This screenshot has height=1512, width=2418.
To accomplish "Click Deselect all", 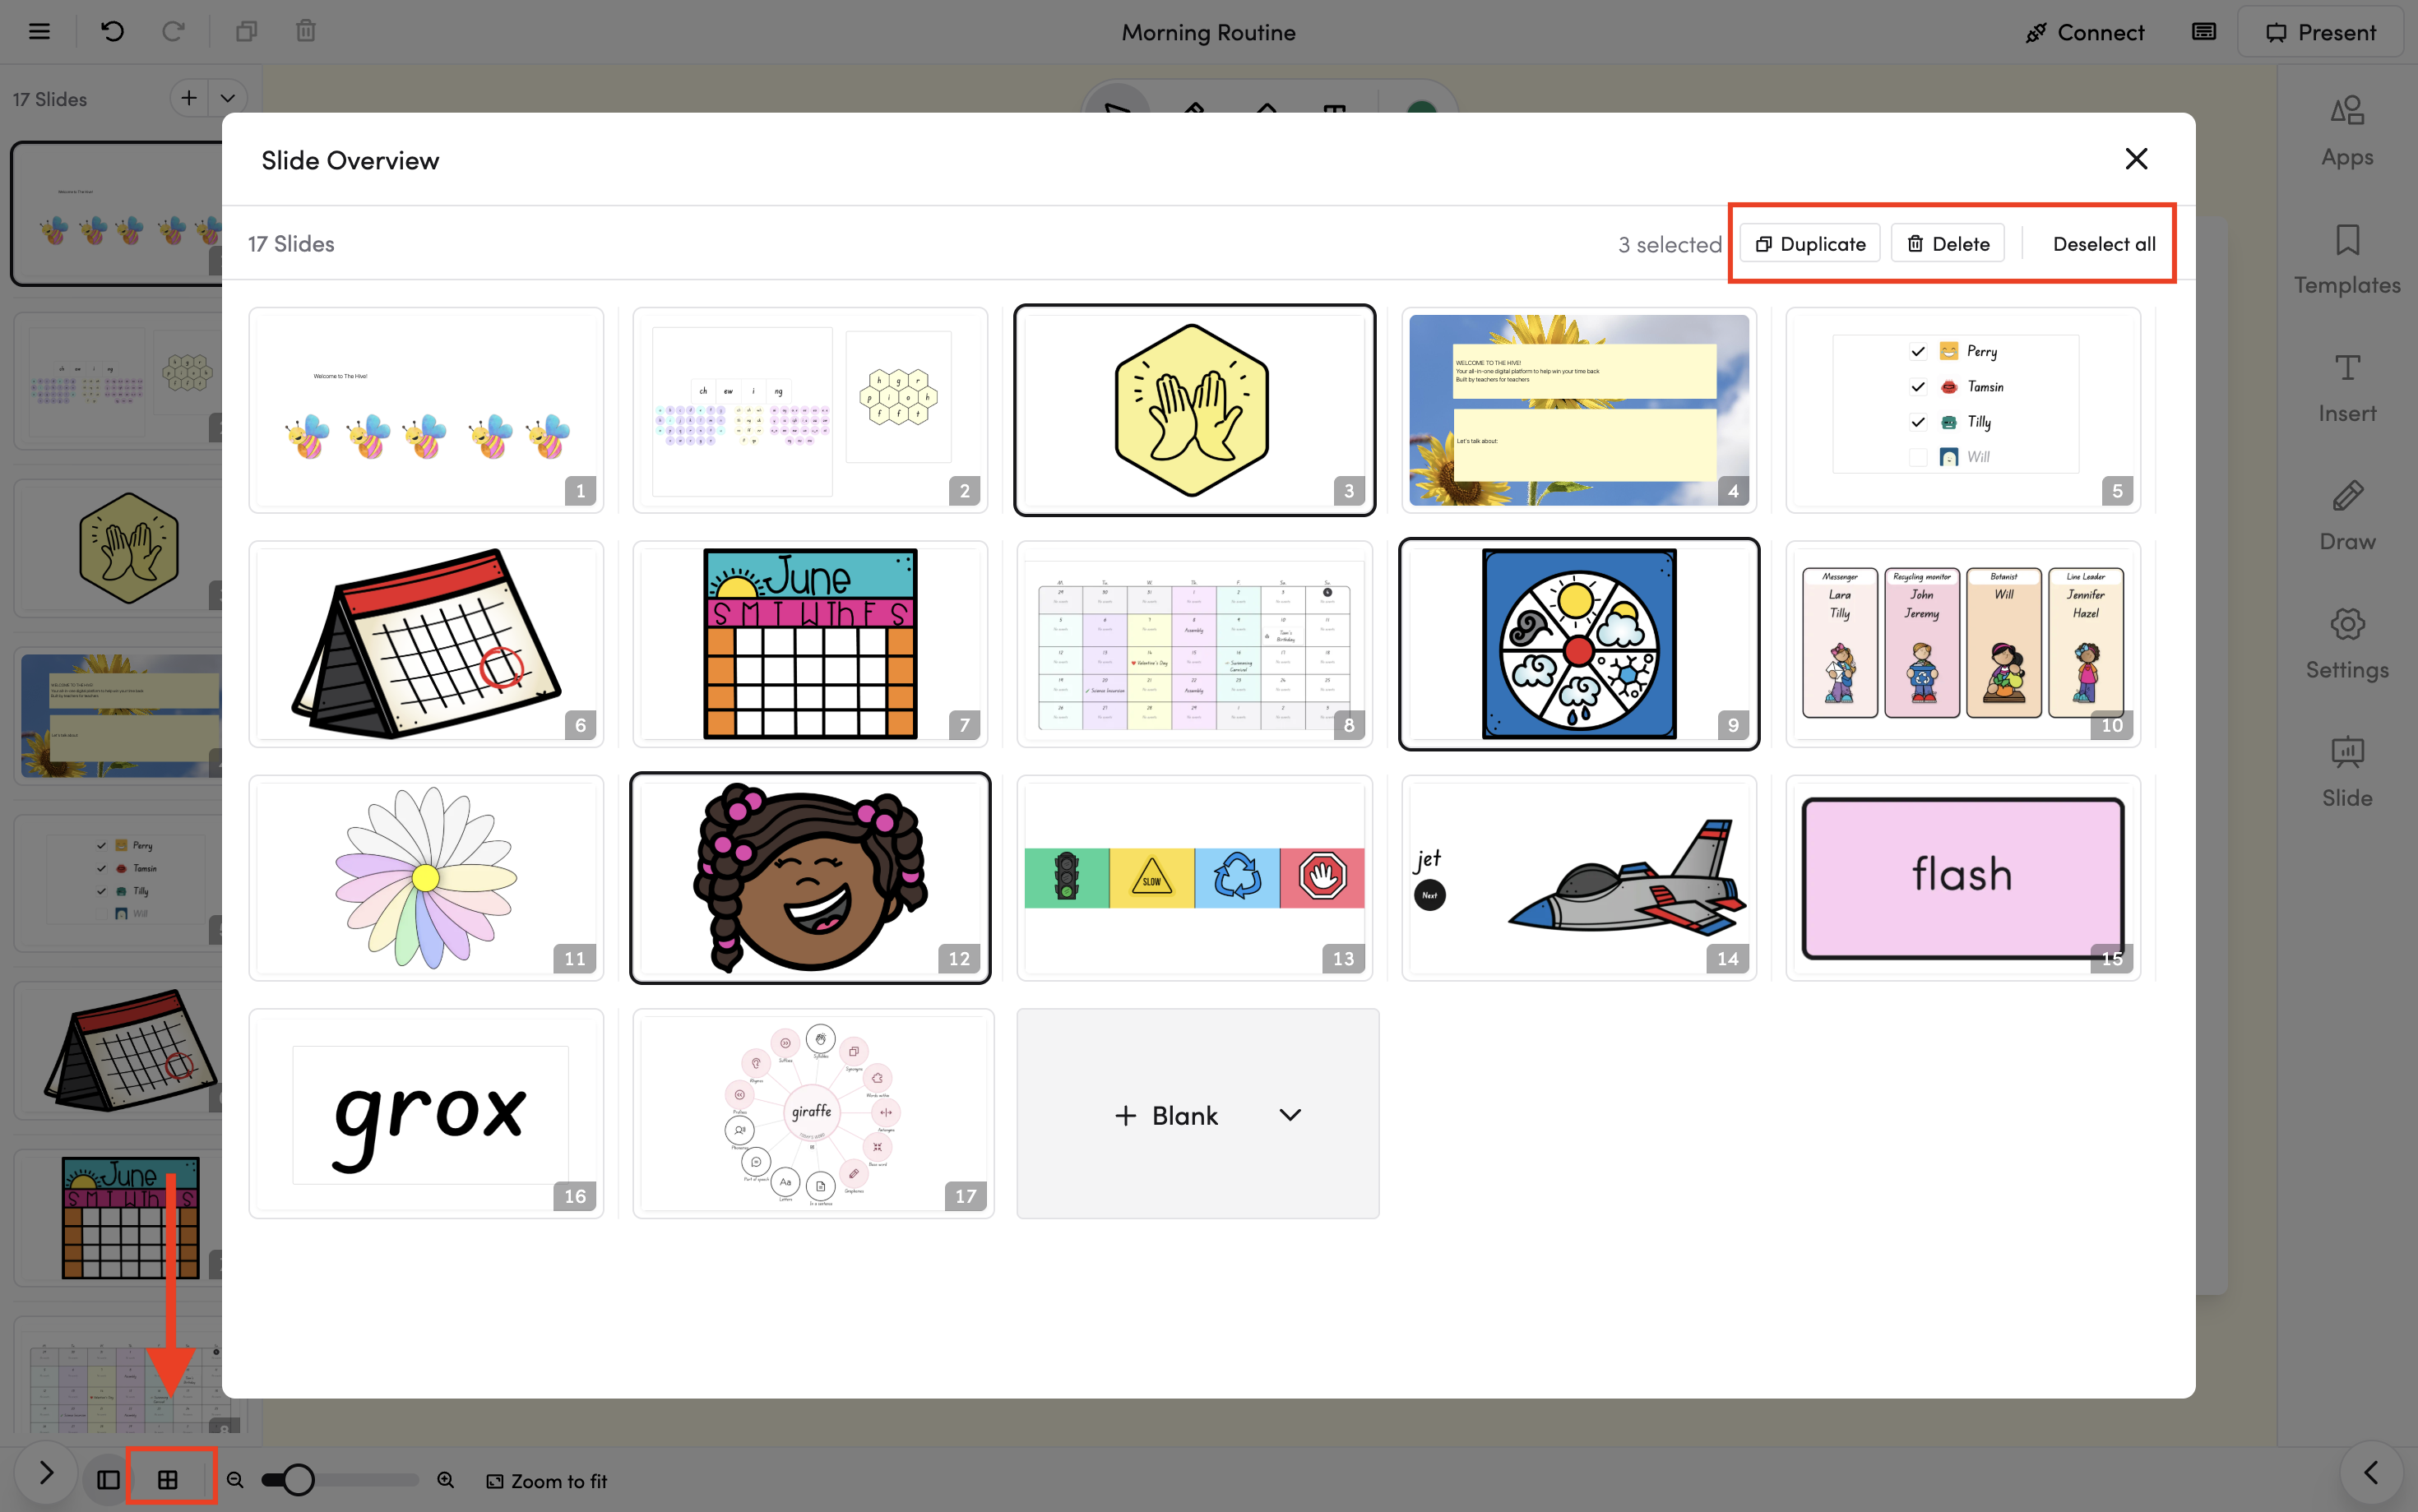I will (2103, 244).
